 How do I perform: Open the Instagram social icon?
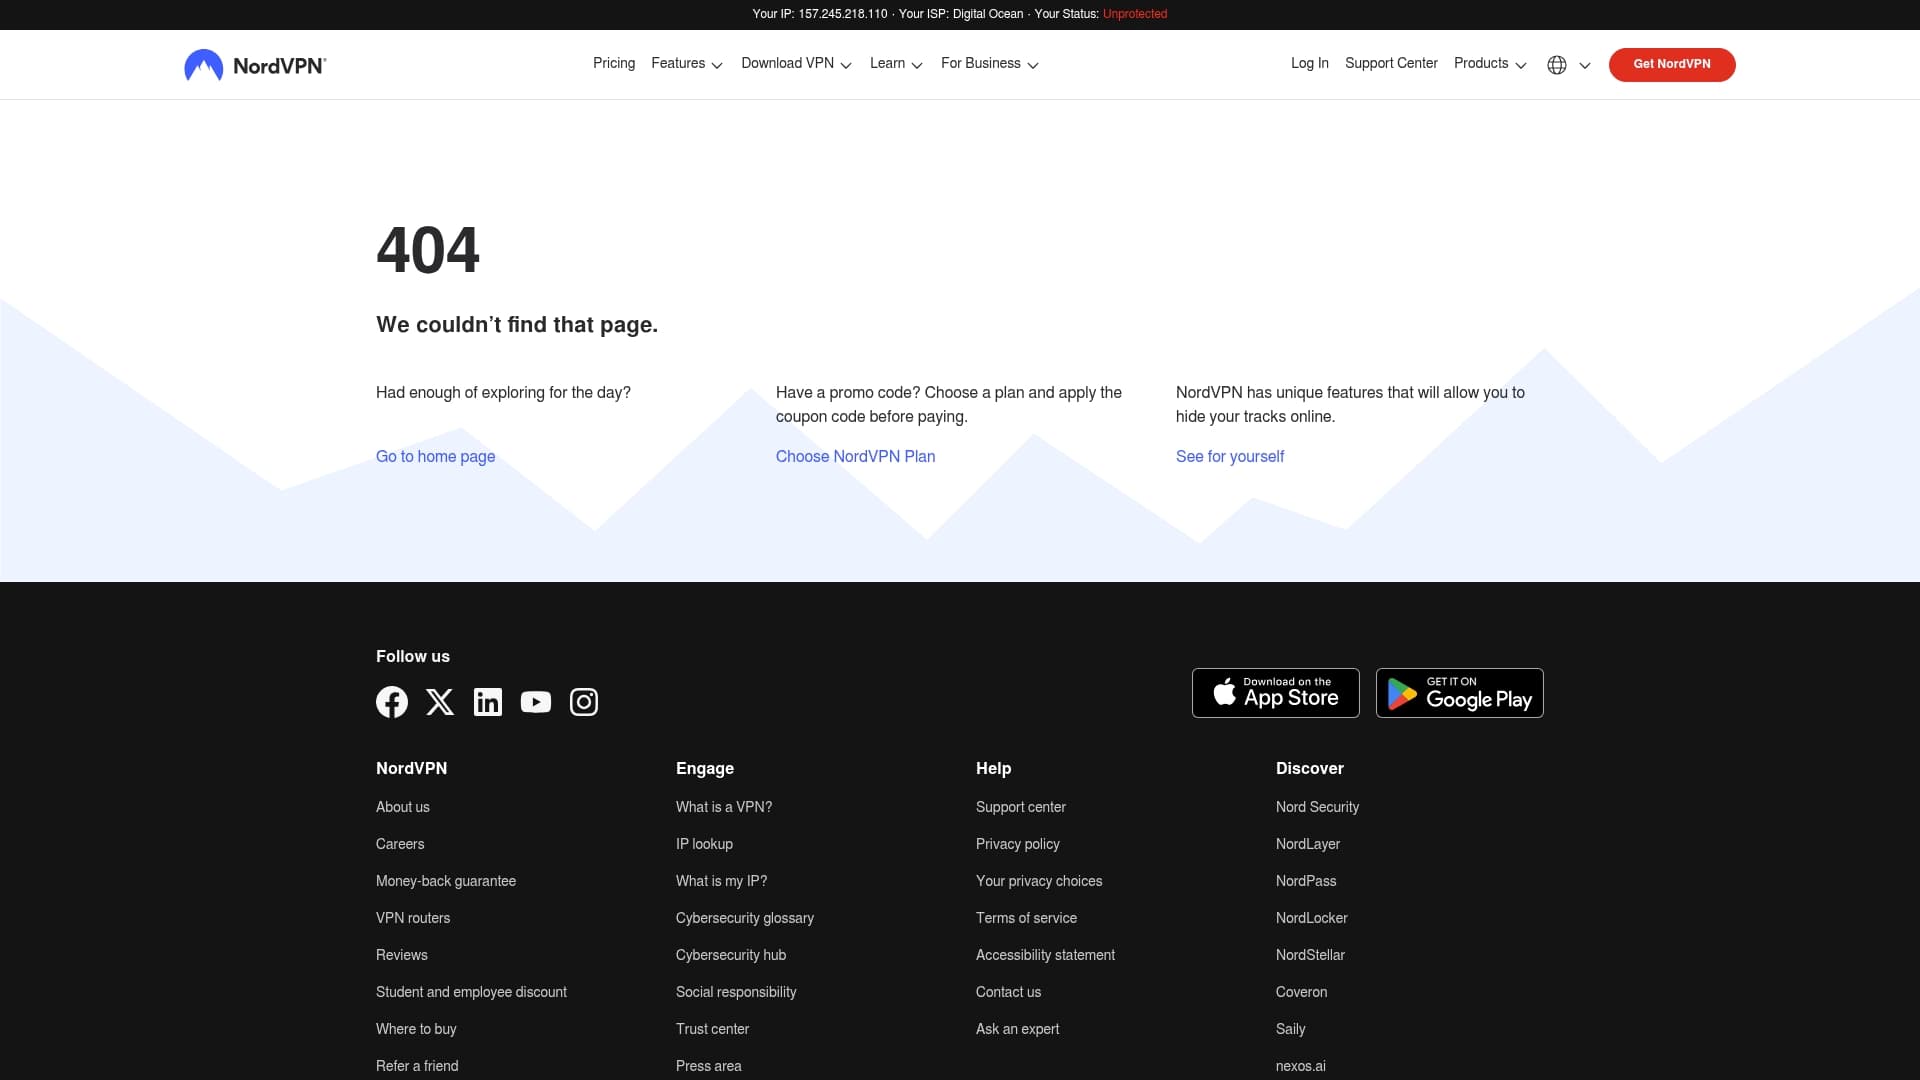point(584,702)
